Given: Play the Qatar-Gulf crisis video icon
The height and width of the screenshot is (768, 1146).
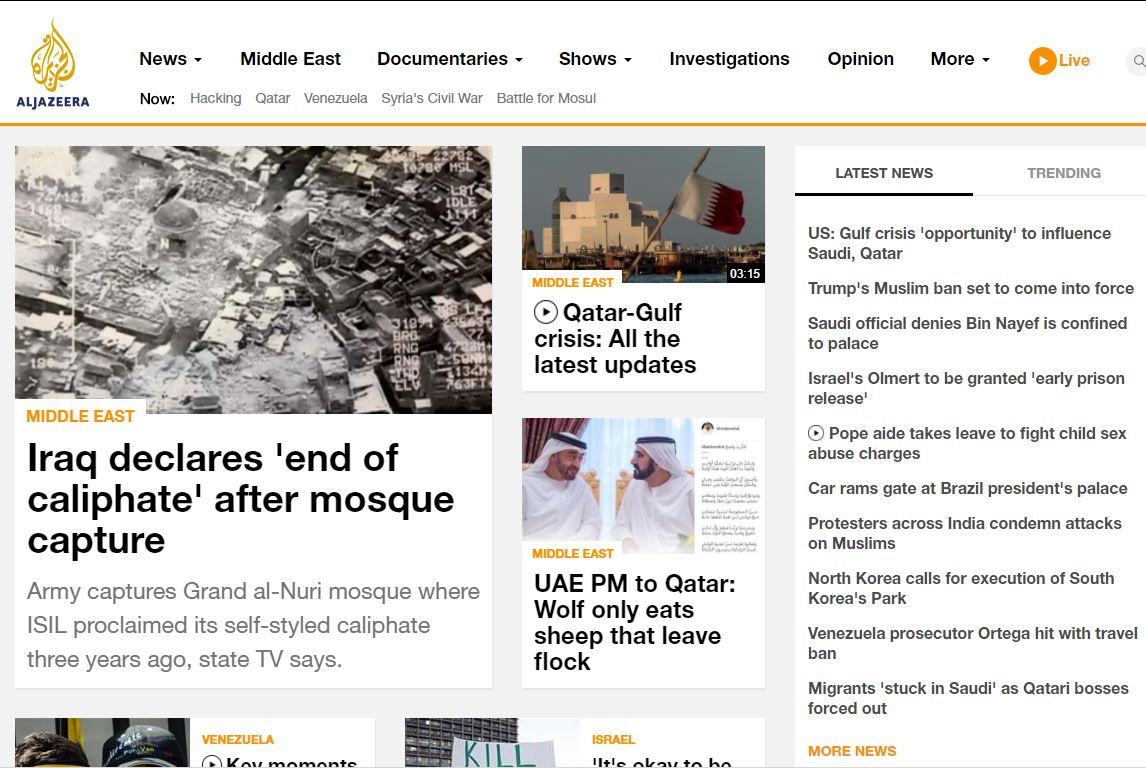Looking at the screenshot, I should point(545,312).
